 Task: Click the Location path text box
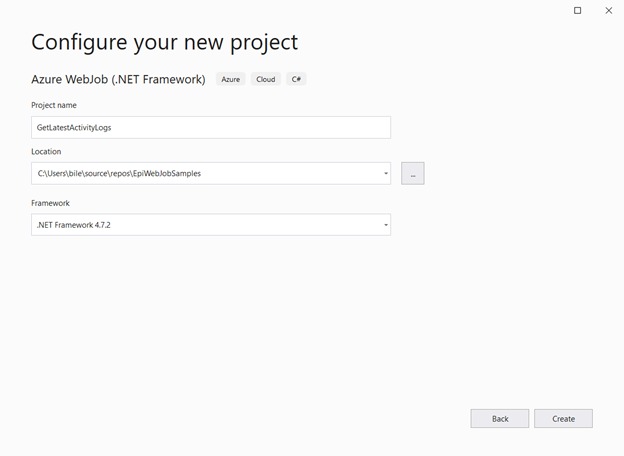pyautogui.click(x=200, y=174)
